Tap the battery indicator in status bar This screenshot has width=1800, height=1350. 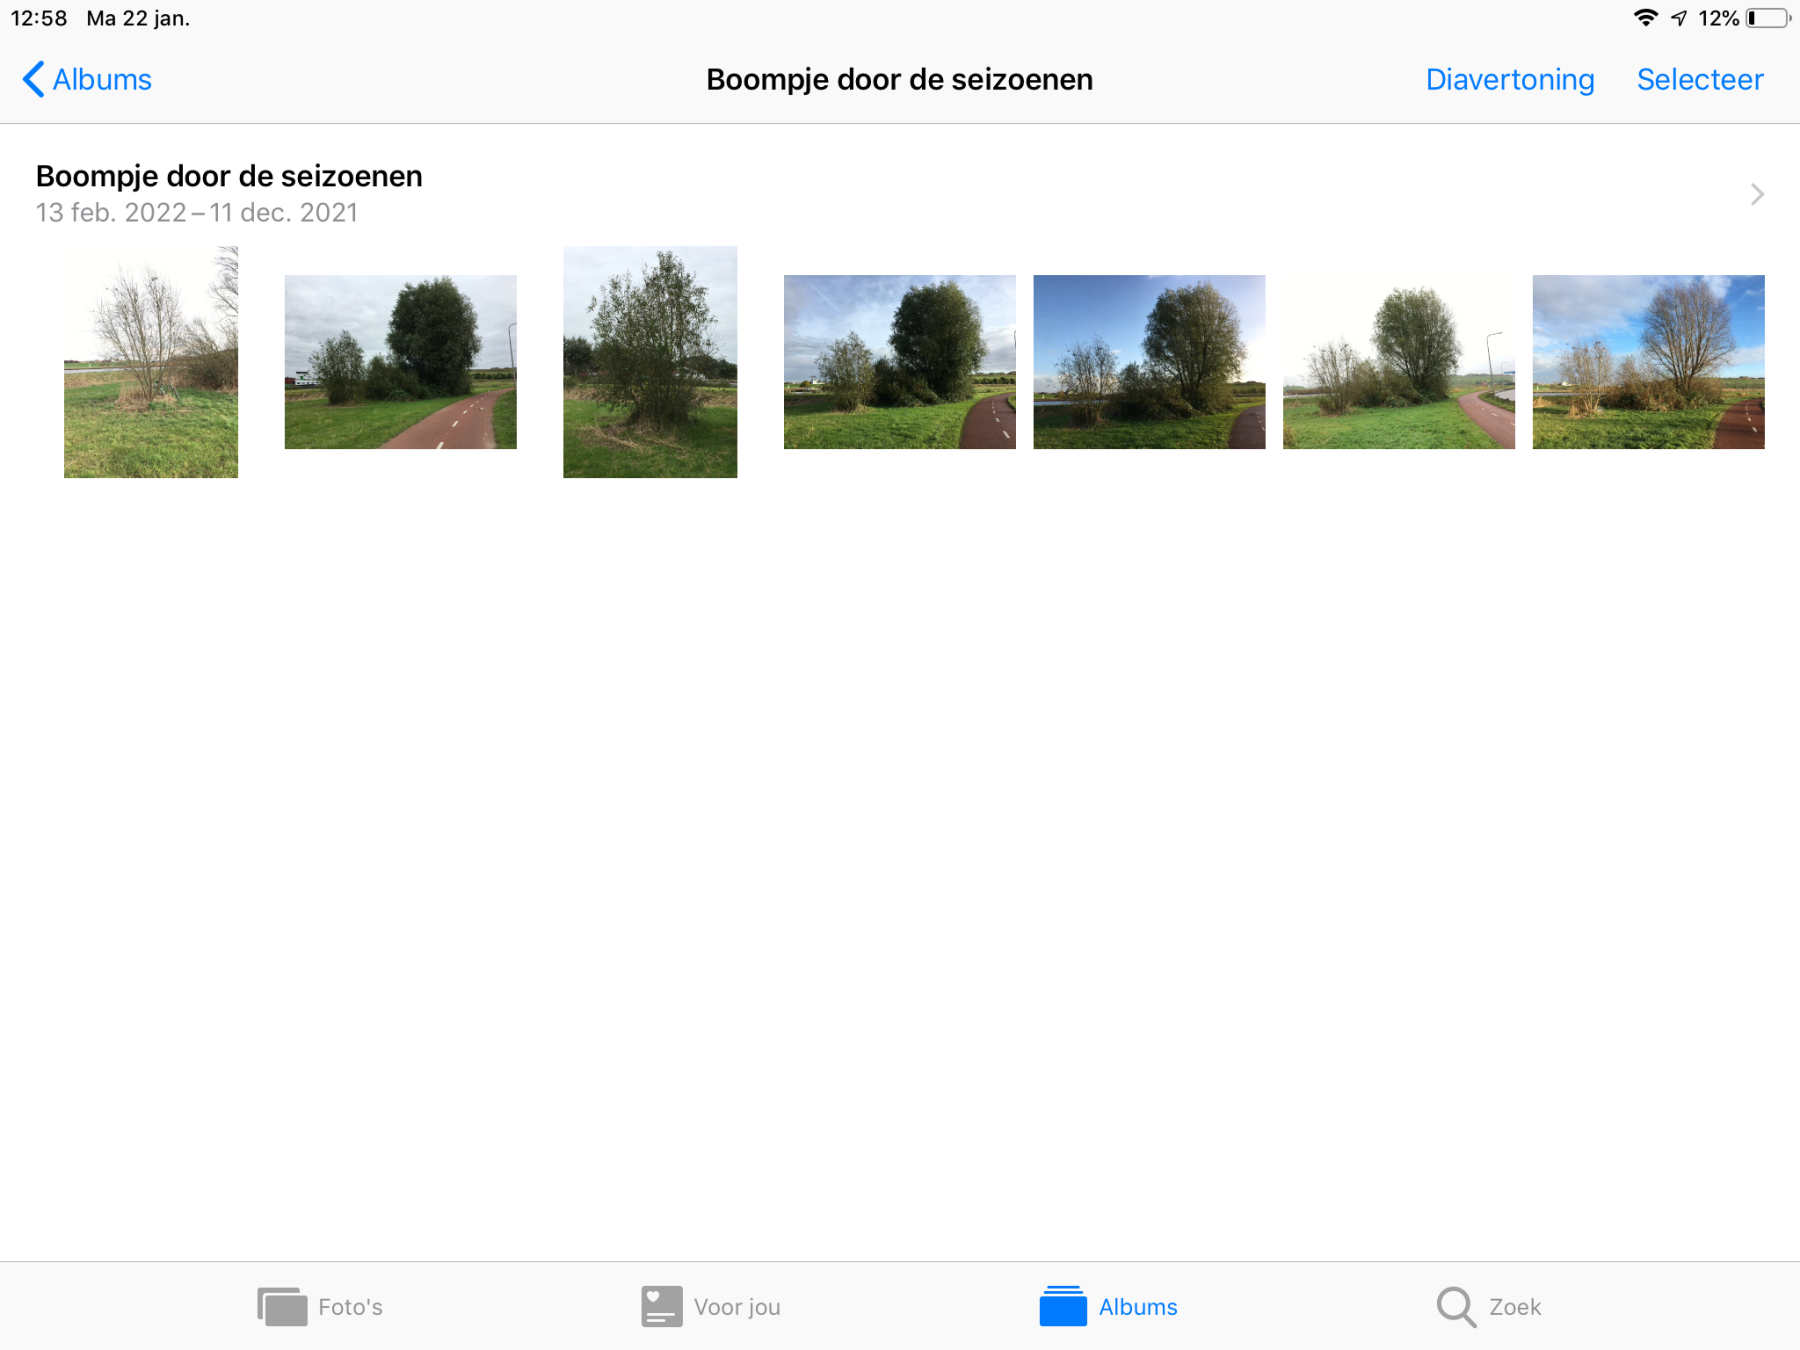tap(1768, 18)
